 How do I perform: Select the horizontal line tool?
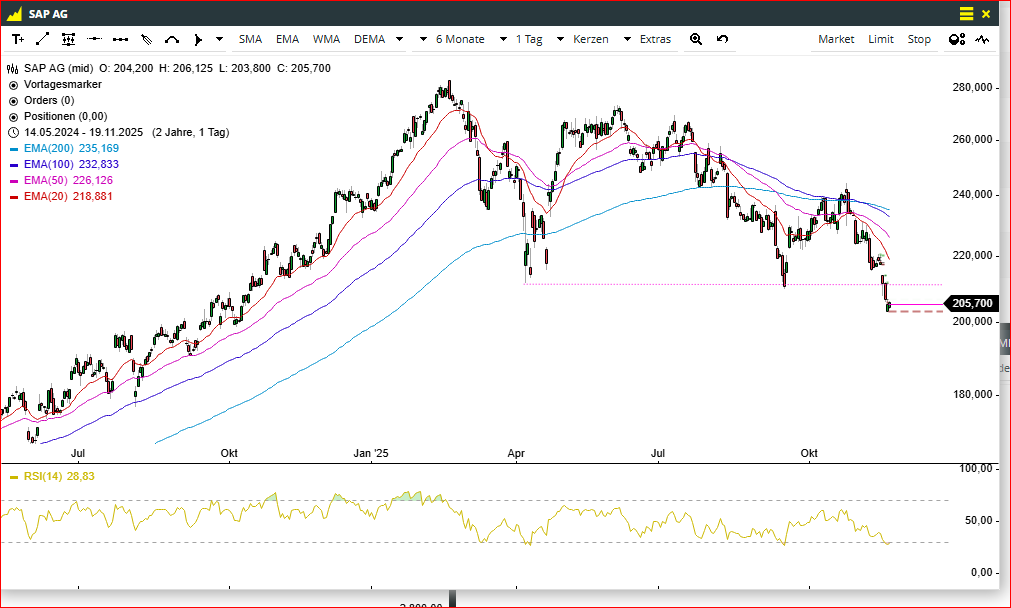point(95,39)
